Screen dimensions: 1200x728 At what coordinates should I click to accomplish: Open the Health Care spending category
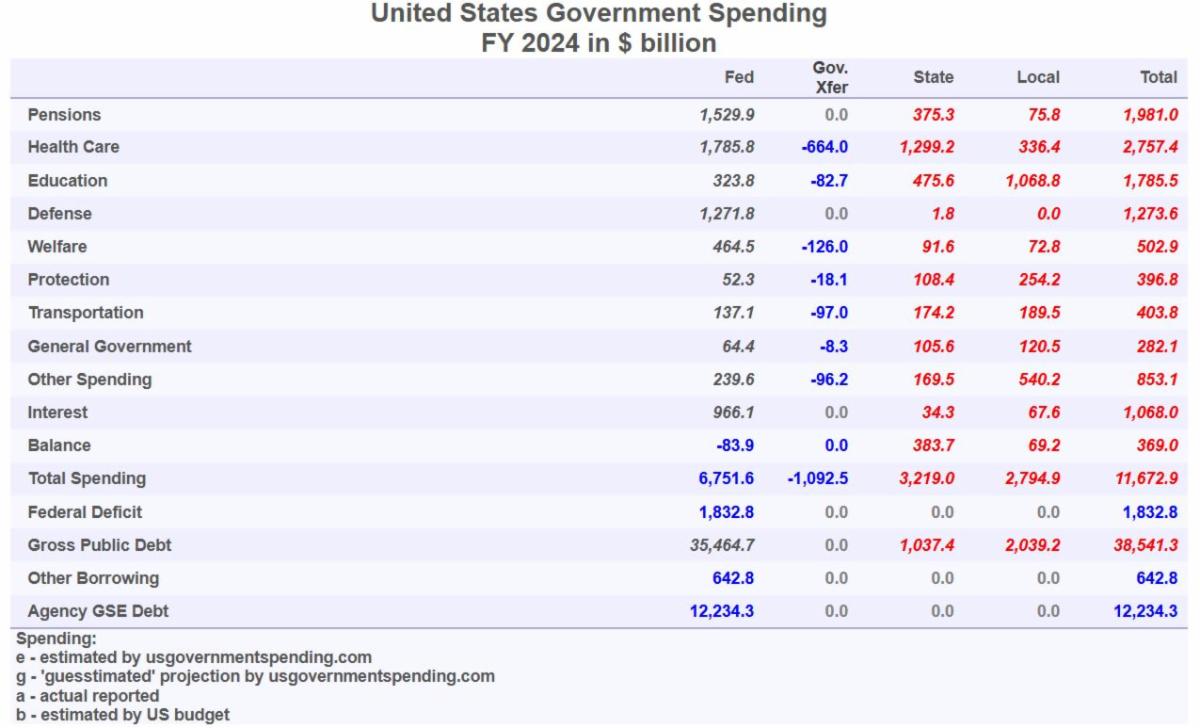[73, 147]
